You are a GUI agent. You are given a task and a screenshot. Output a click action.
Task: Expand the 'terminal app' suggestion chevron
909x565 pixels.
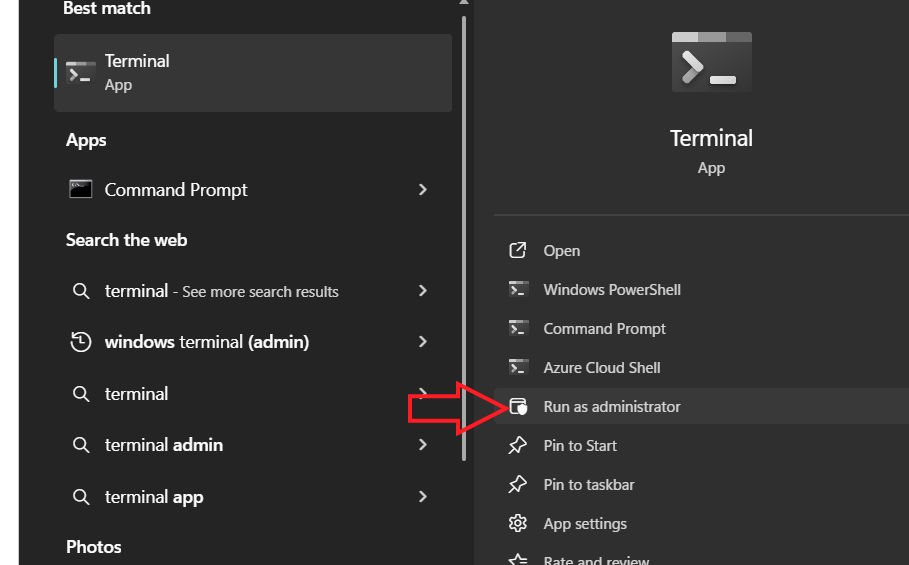pyautogui.click(x=423, y=497)
